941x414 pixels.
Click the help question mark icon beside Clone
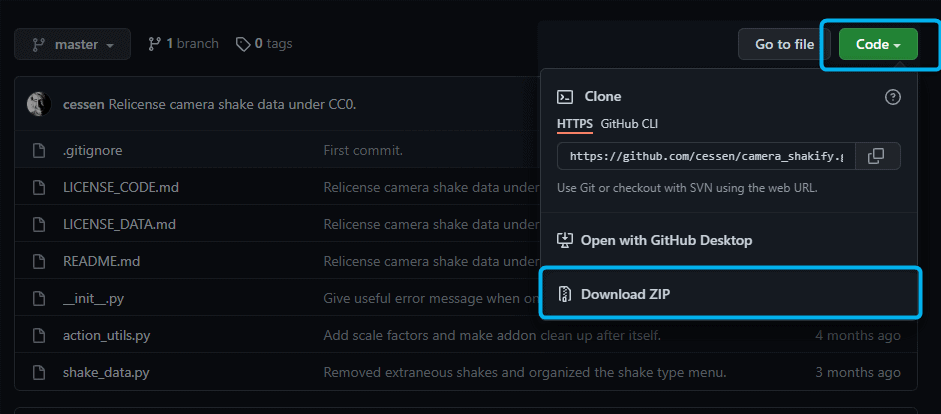point(892,97)
